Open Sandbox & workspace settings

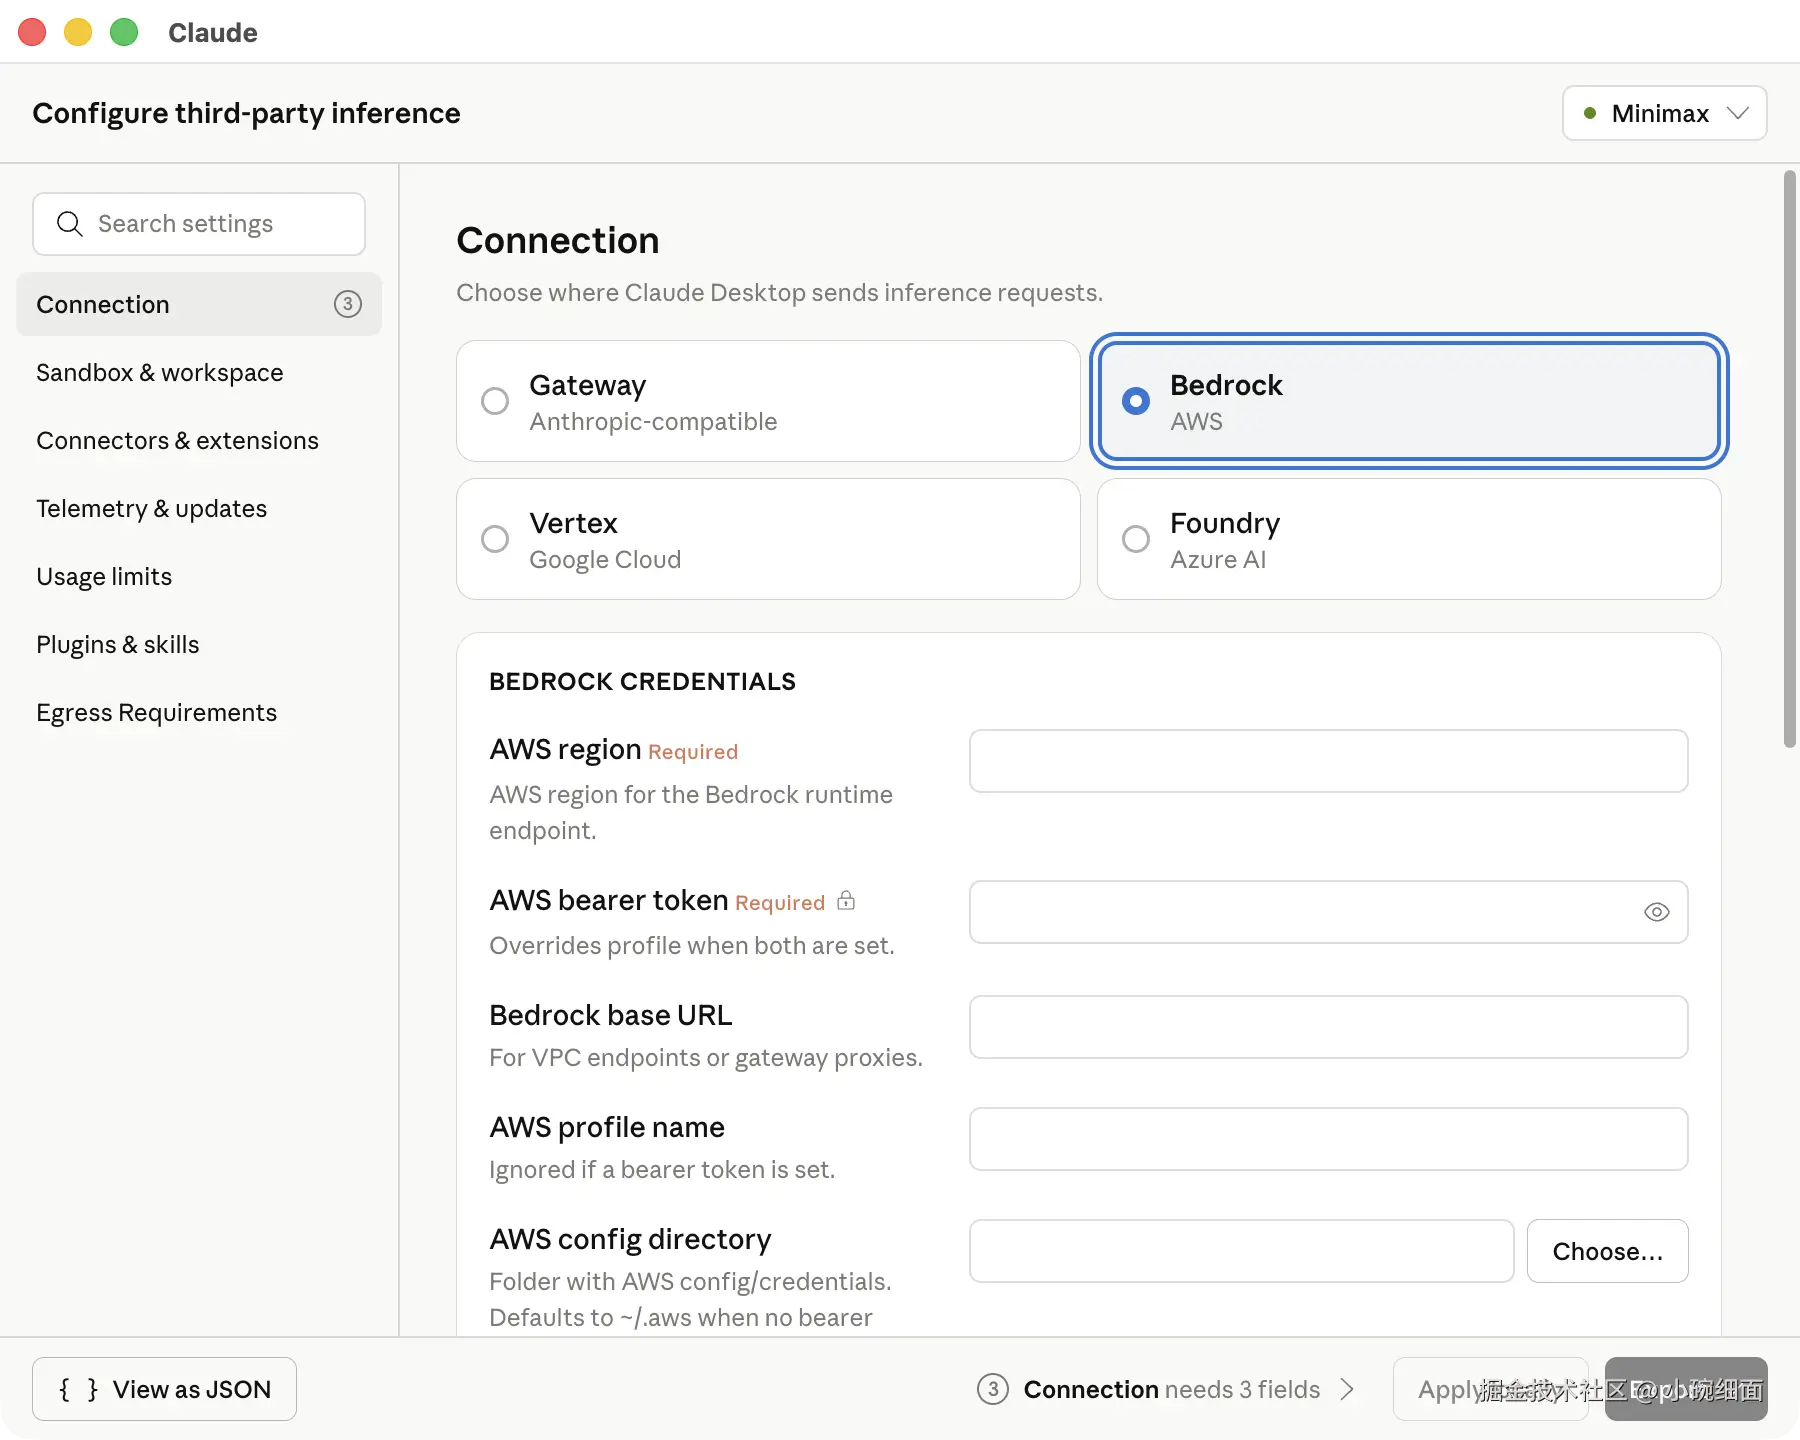tap(160, 373)
